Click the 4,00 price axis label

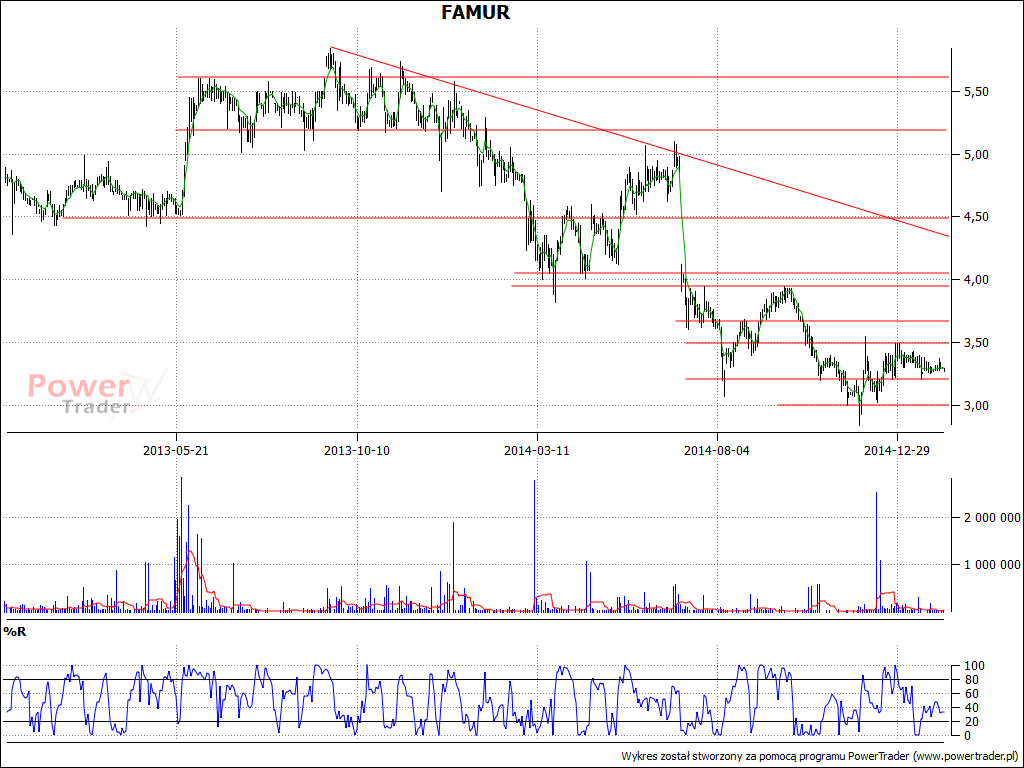click(976, 280)
